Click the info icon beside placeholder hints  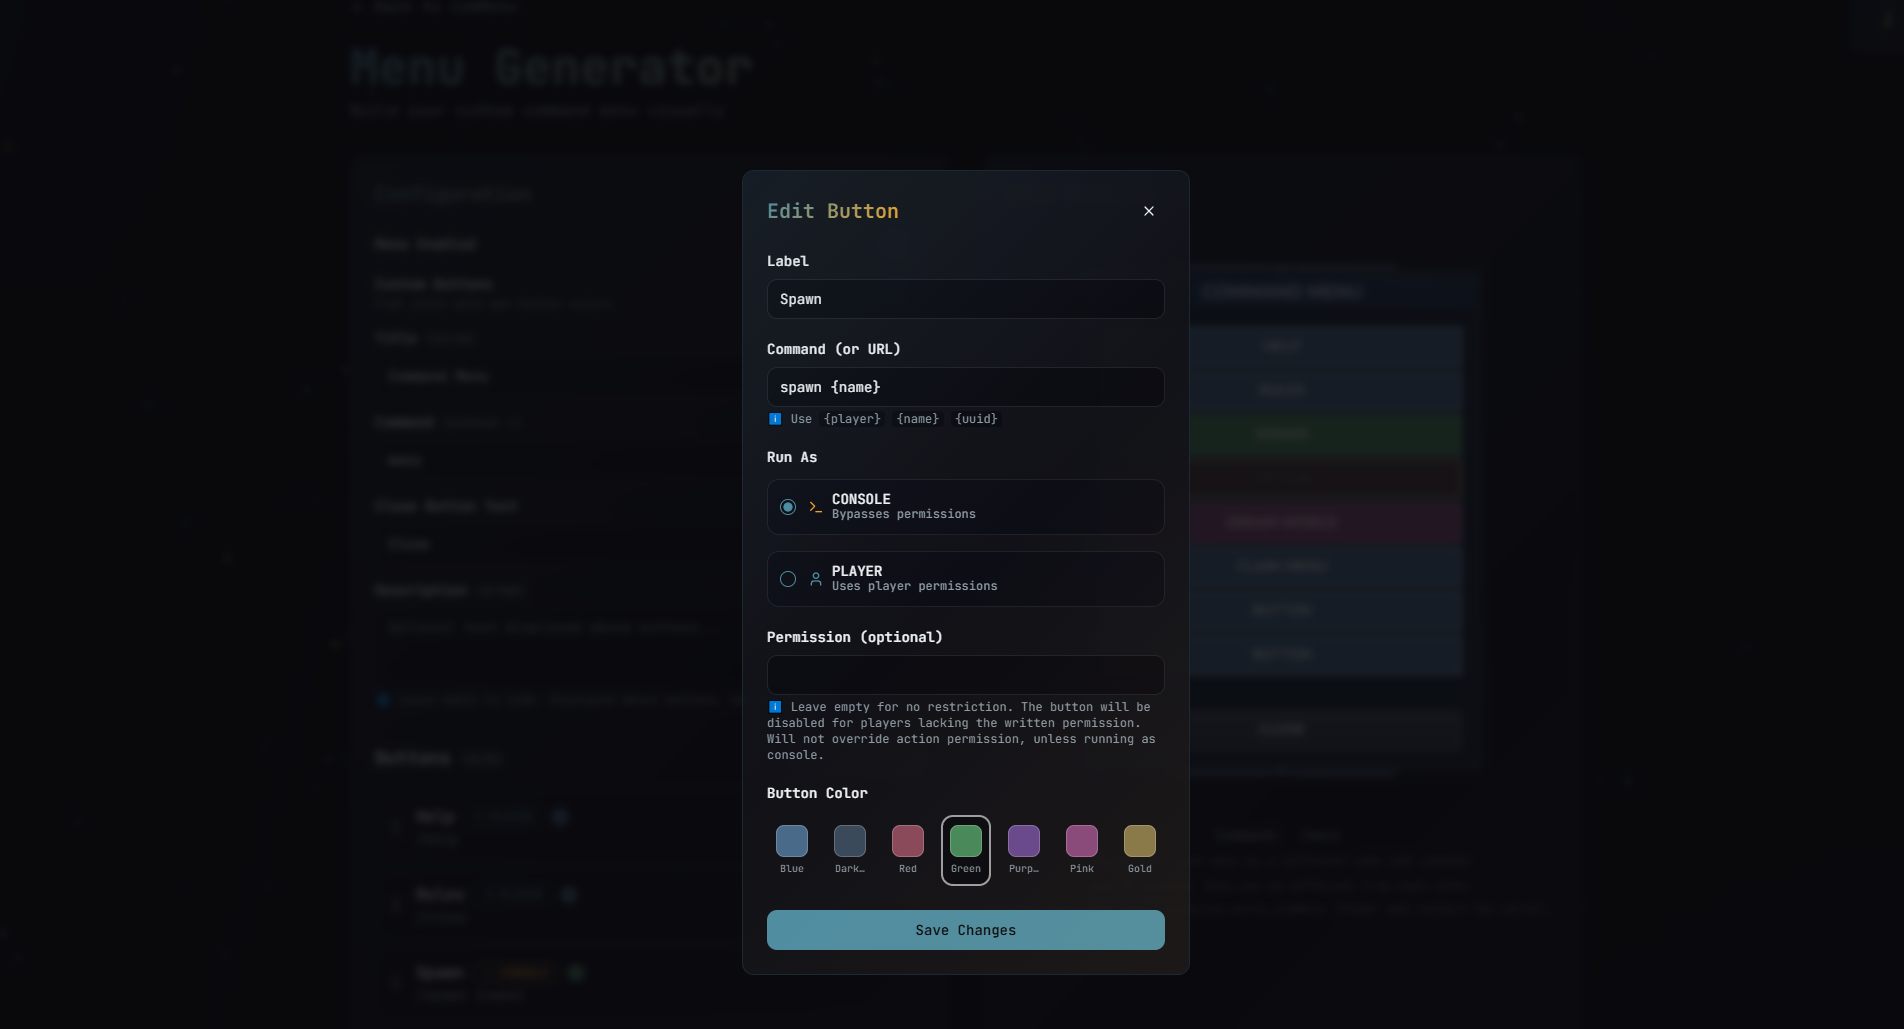click(x=775, y=419)
